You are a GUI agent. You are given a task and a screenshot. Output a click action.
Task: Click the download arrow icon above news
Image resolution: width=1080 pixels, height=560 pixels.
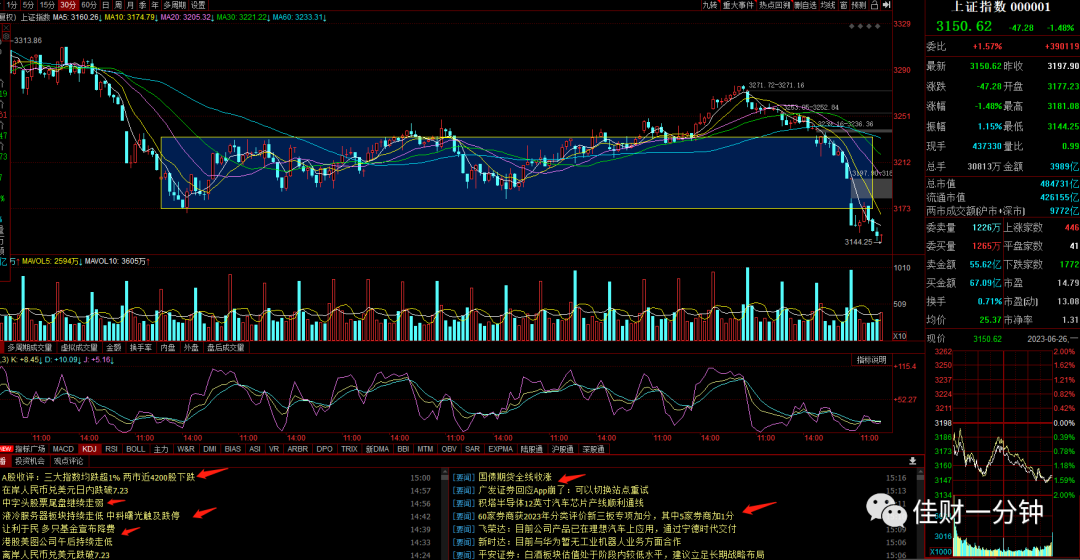(913, 461)
